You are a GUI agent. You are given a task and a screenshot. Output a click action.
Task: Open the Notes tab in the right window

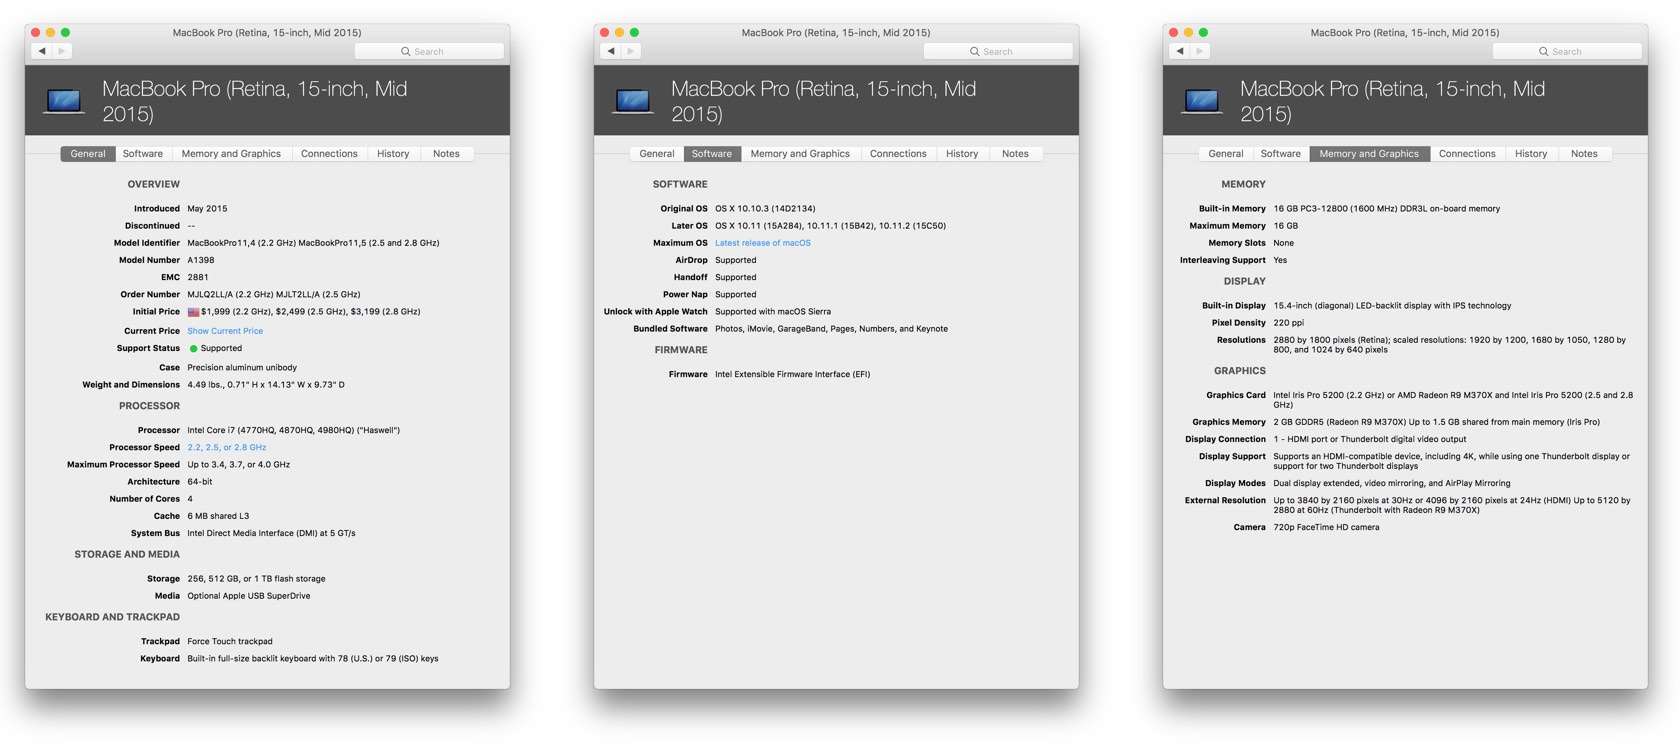tap(1584, 154)
